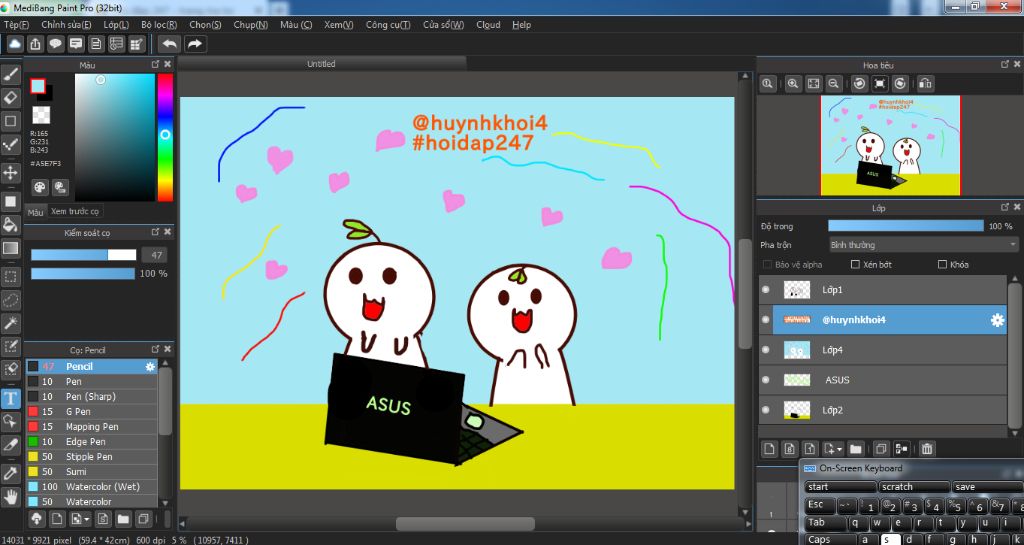Screen dimensions: 1024x545
Task: Toggle visibility of Lớp4 layer
Action: [x=766, y=350]
